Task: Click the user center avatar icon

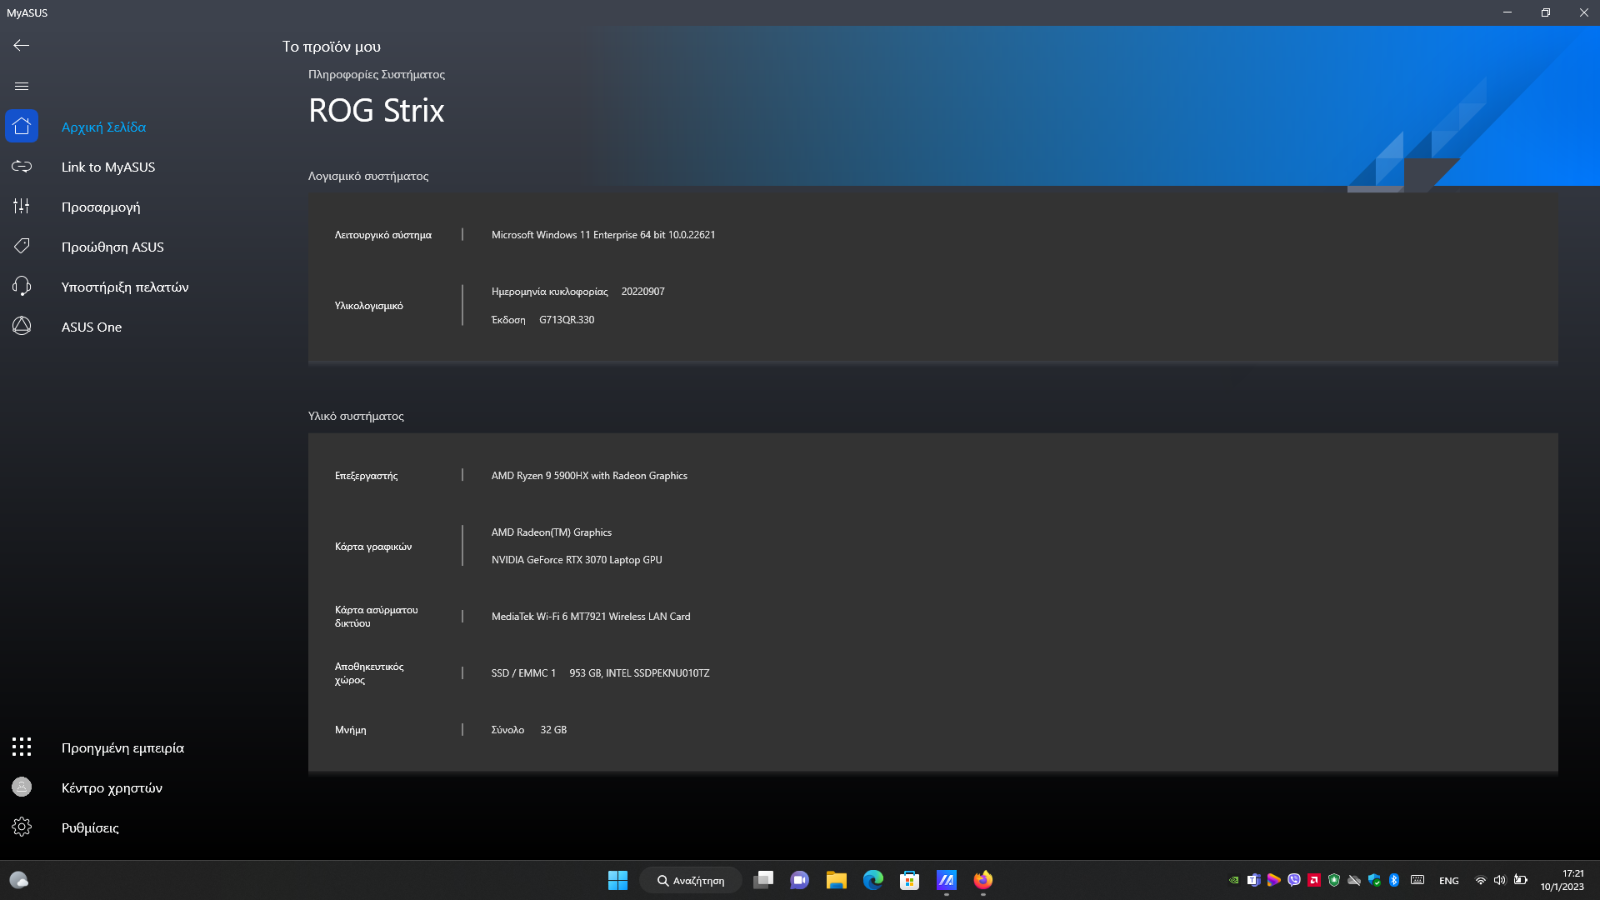Action: click(21, 787)
